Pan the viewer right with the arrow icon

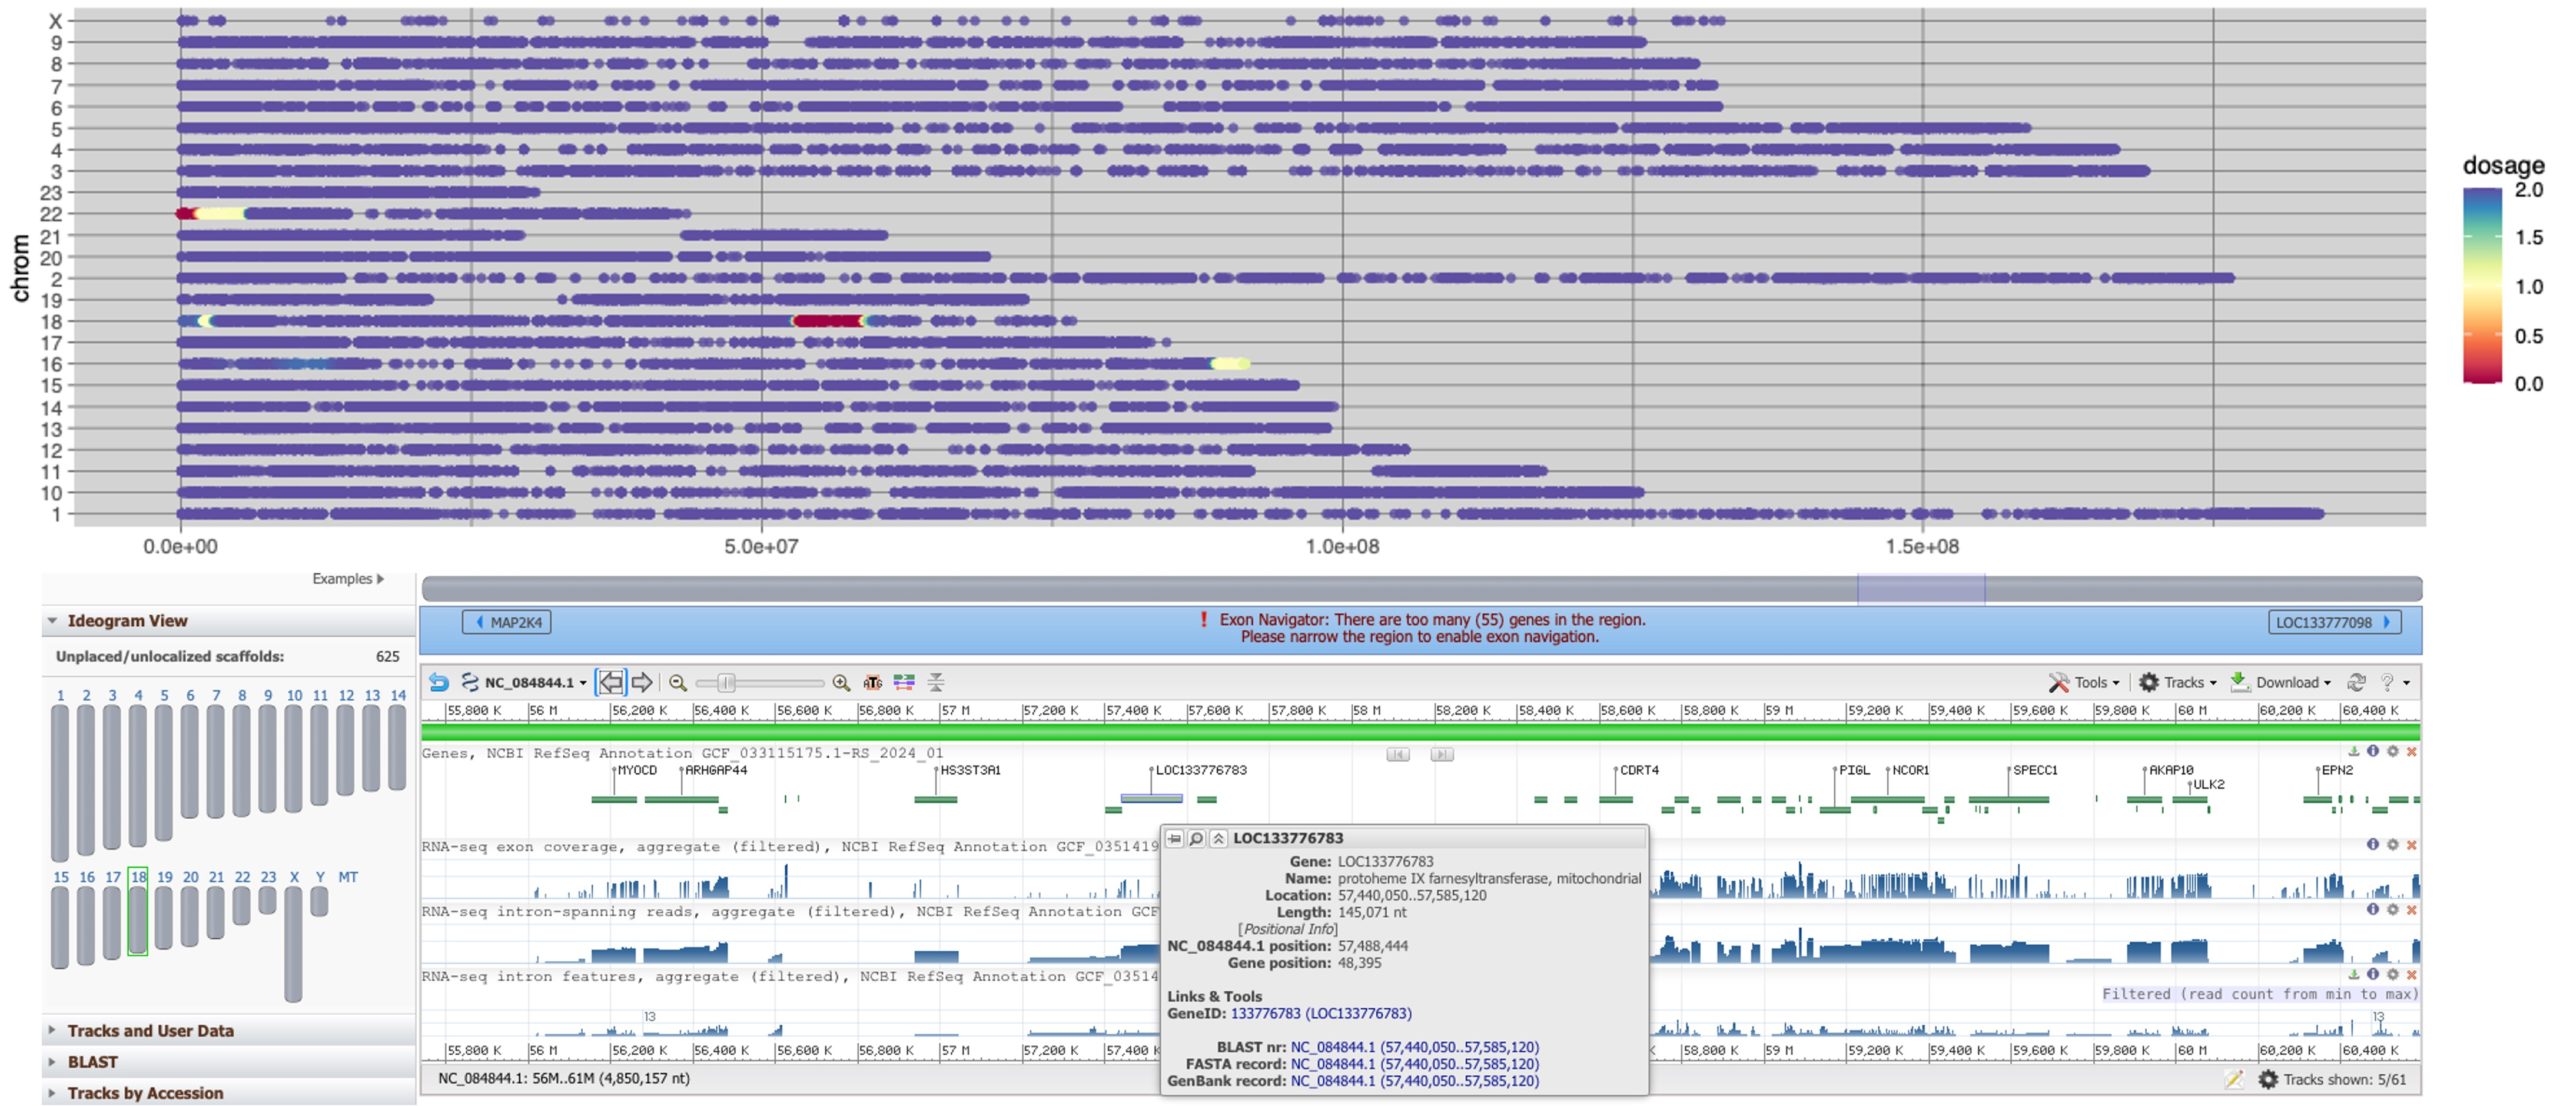pyautogui.click(x=642, y=682)
